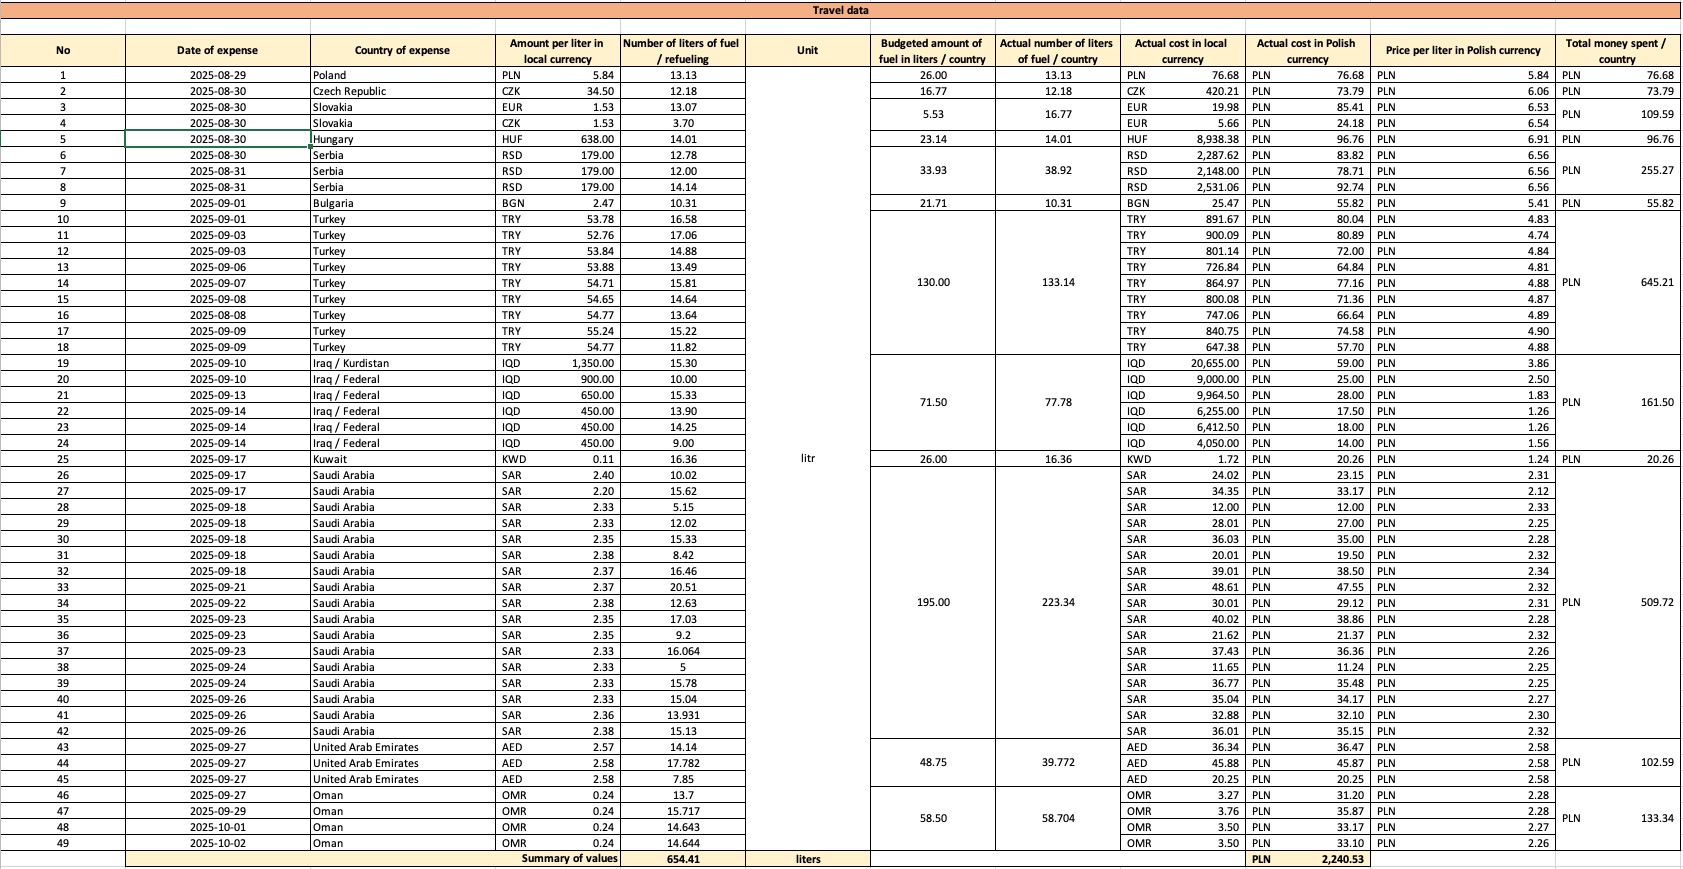Click the "Bulgaria" country cell
Screen dimensions: 1683x869
[333, 203]
